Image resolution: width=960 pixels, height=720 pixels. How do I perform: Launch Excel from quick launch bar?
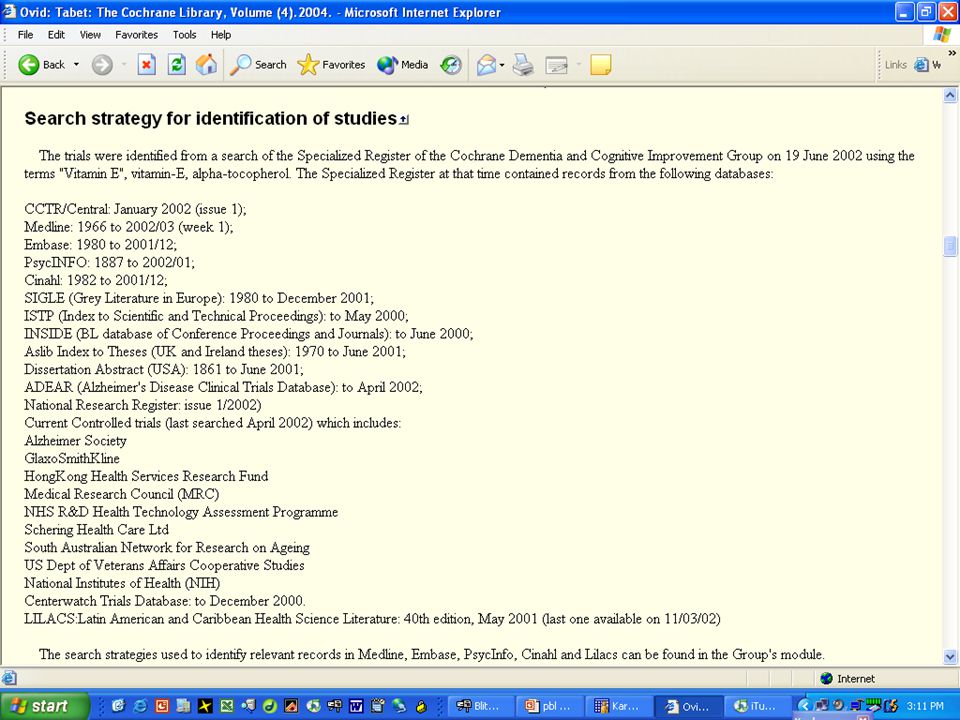227,706
